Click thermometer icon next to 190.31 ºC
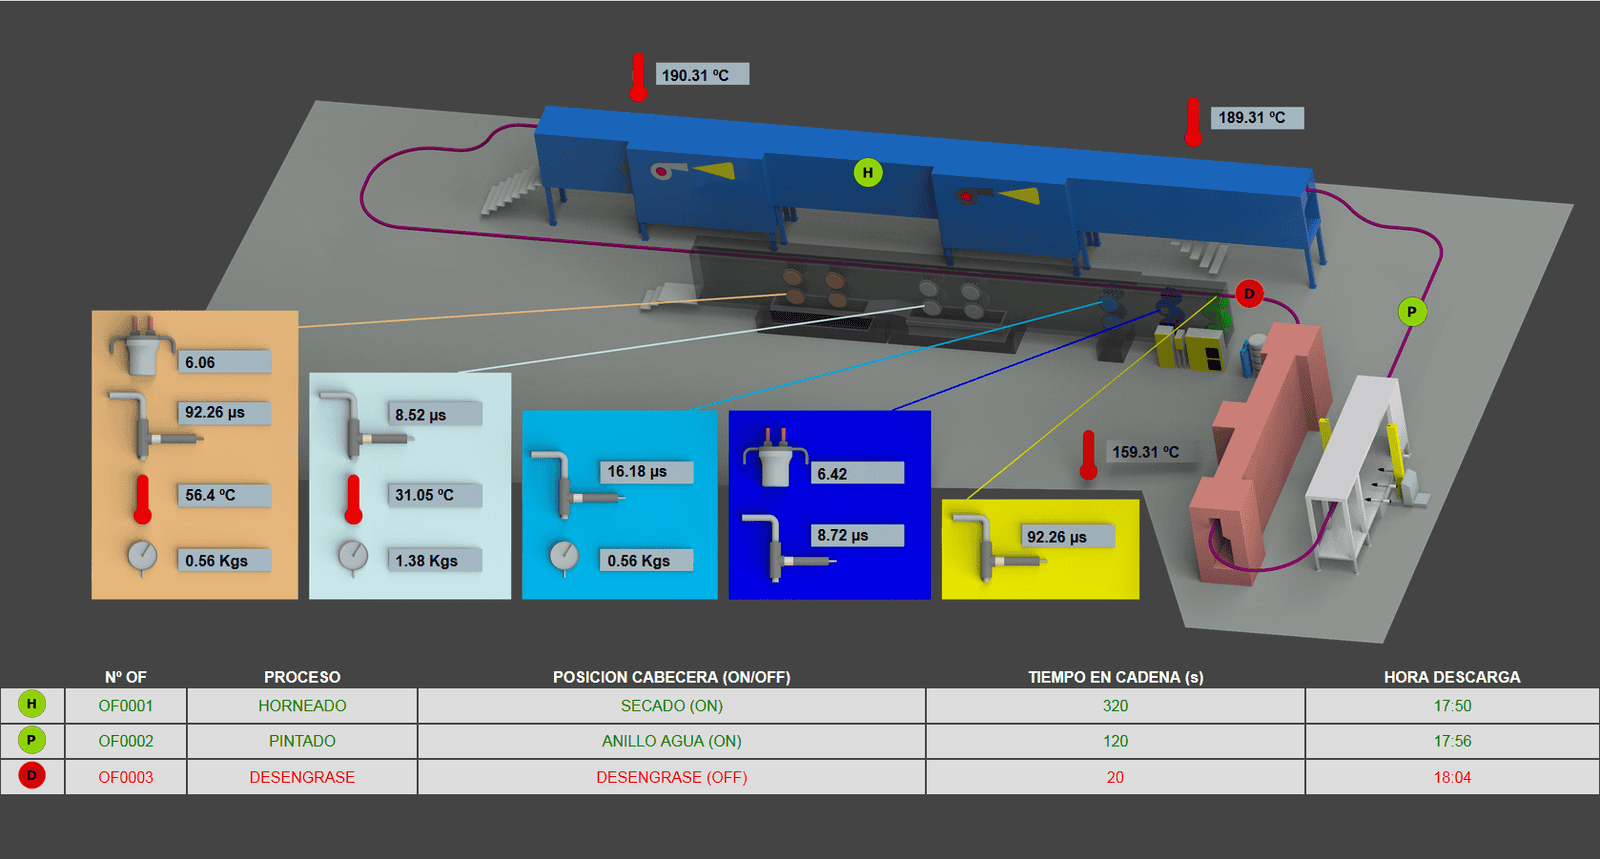This screenshot has height=859, width=1600. [638, 77]
